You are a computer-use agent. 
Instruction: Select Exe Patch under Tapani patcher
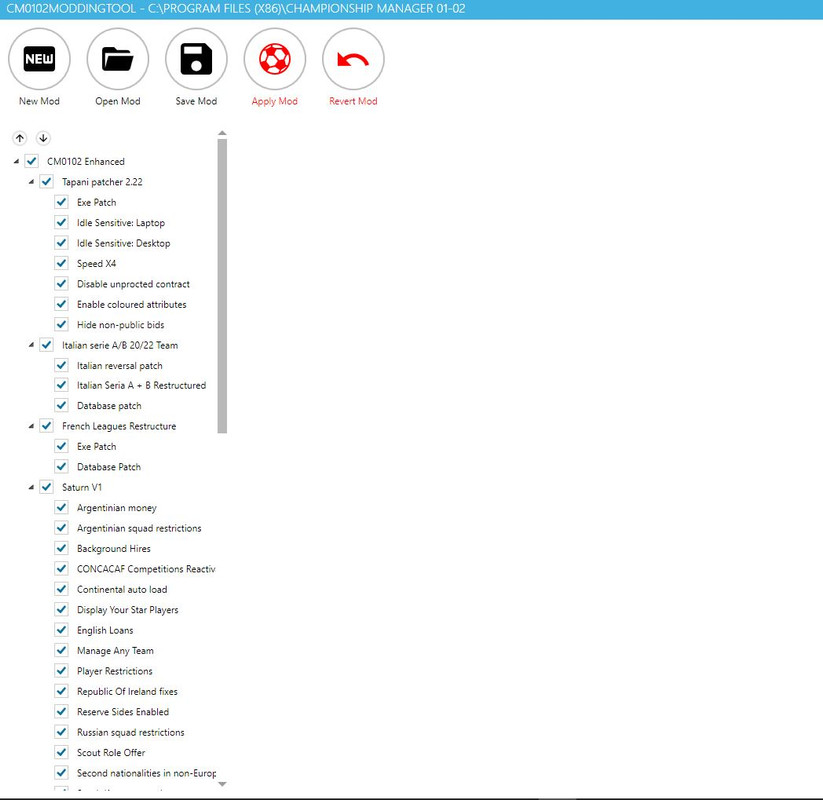97,202
